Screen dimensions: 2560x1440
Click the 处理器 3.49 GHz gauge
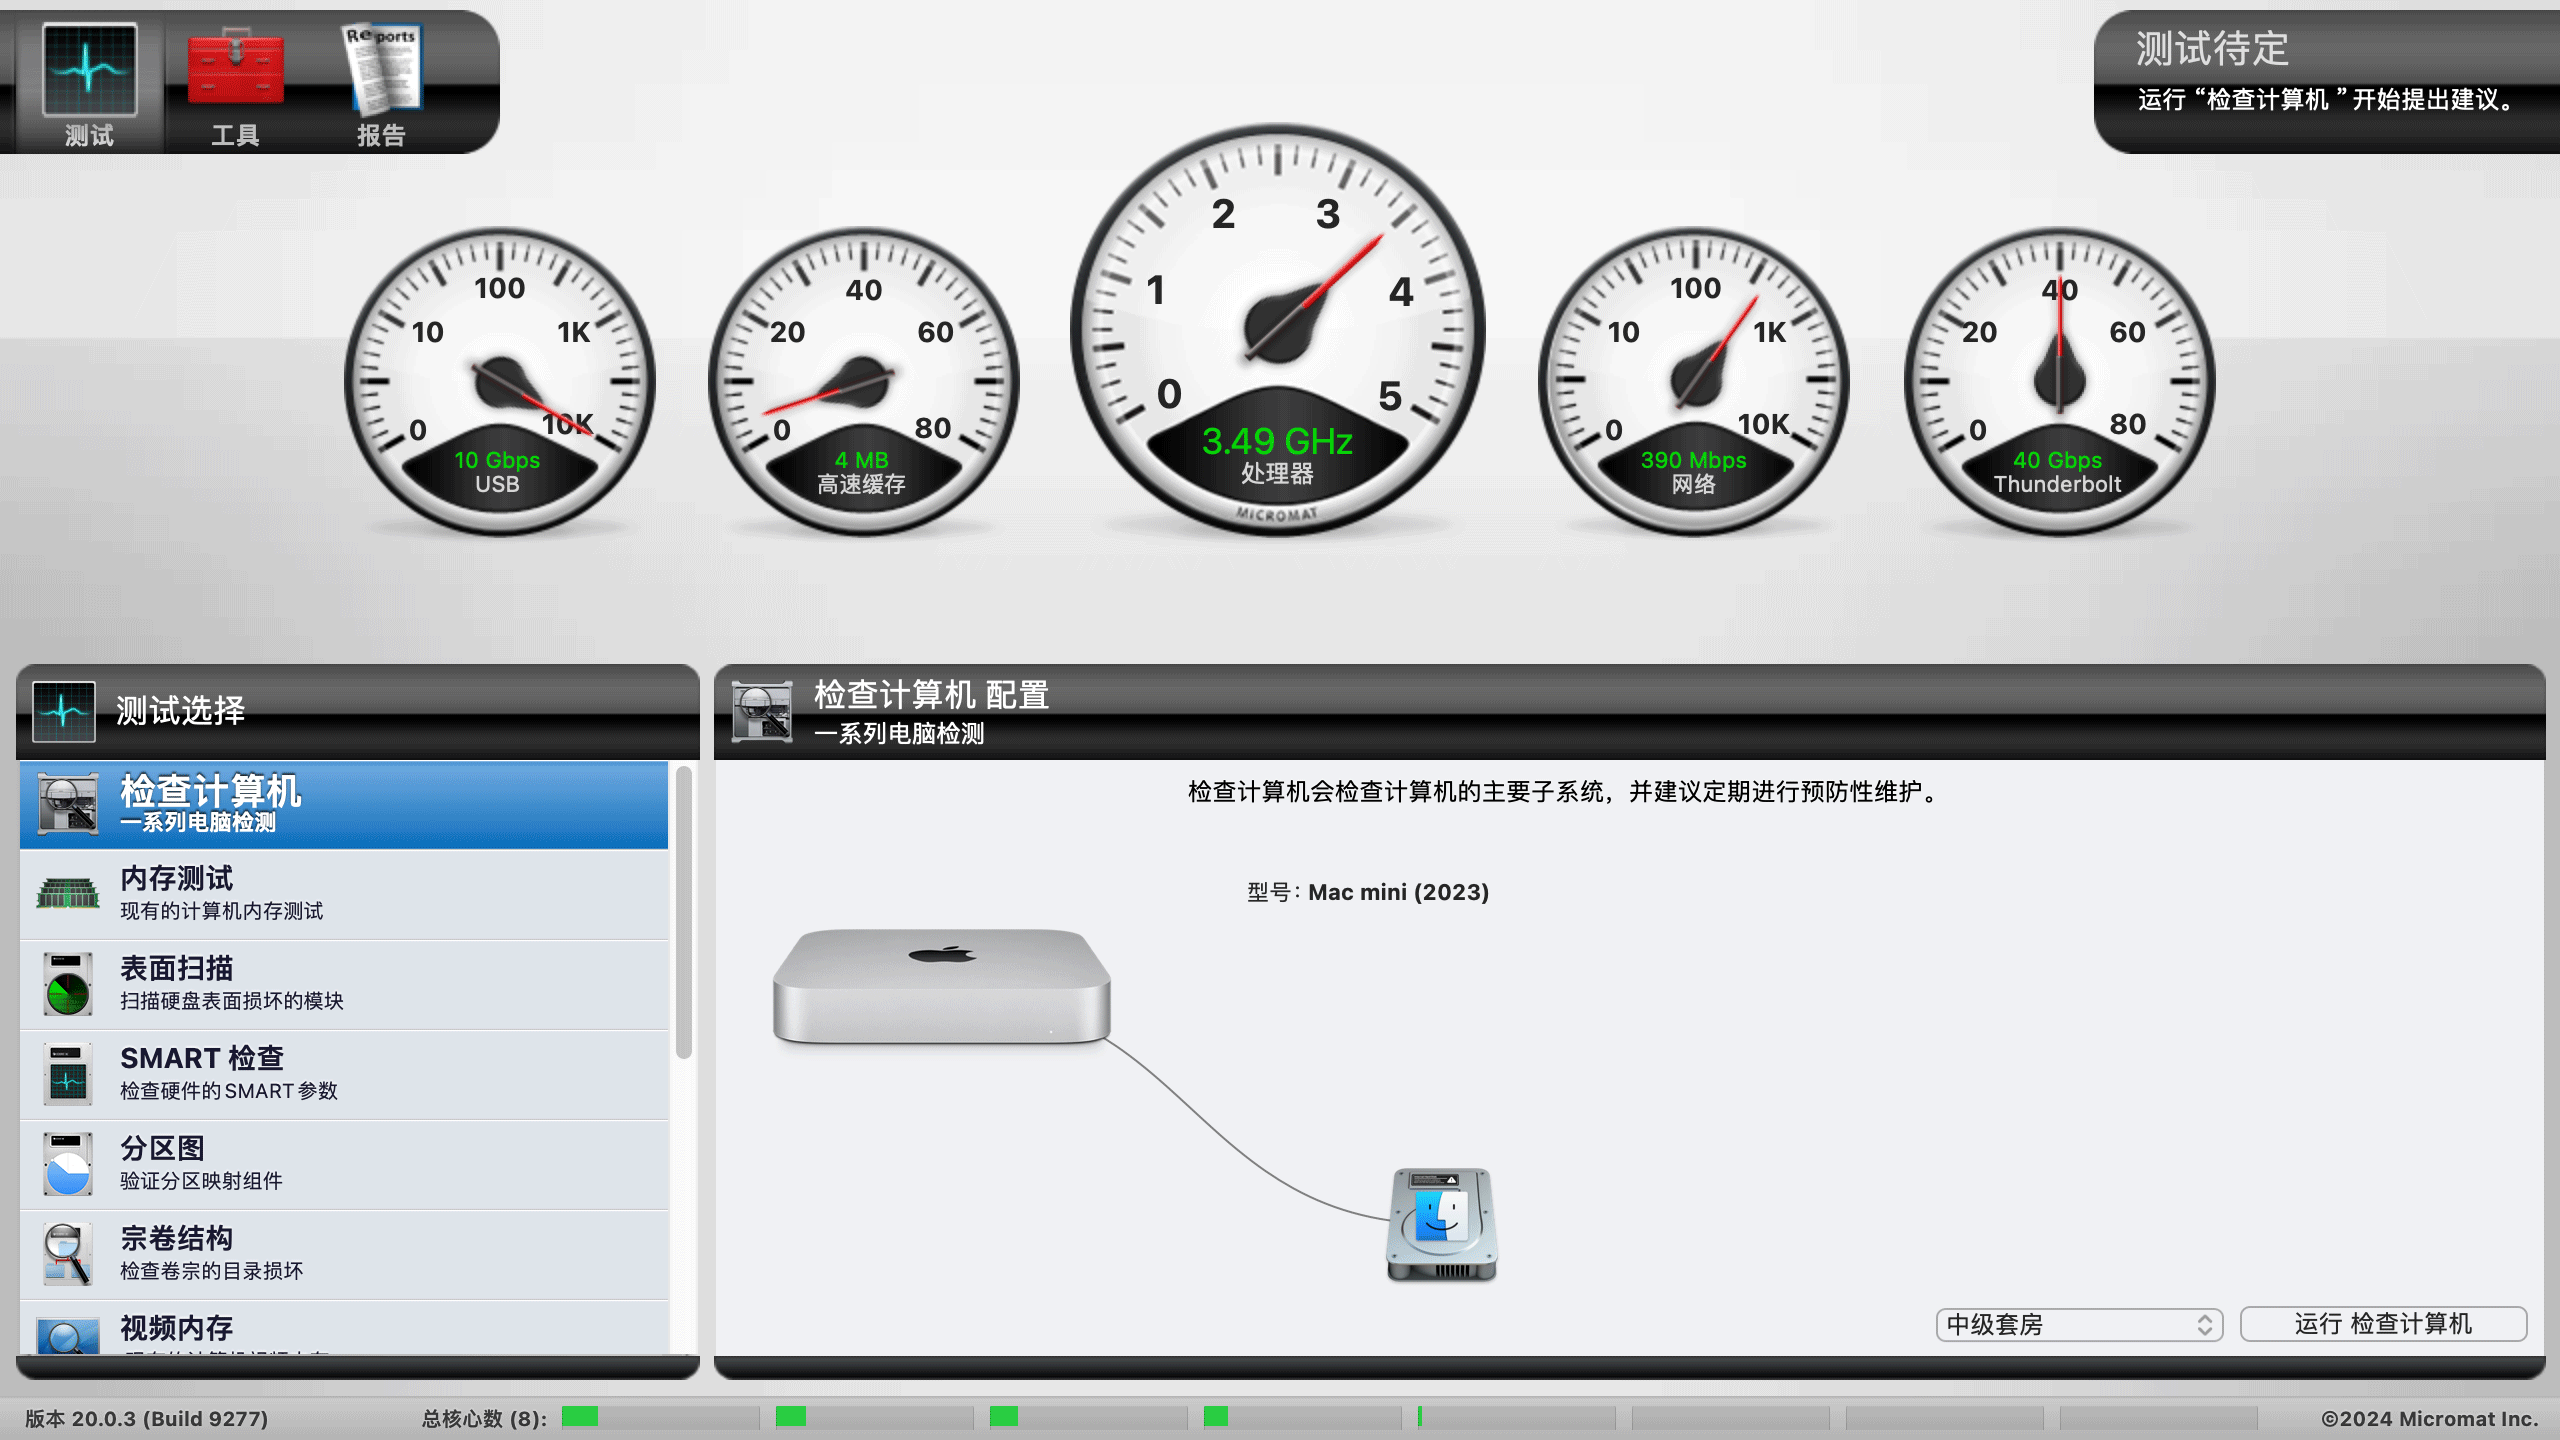[1277, 330]
